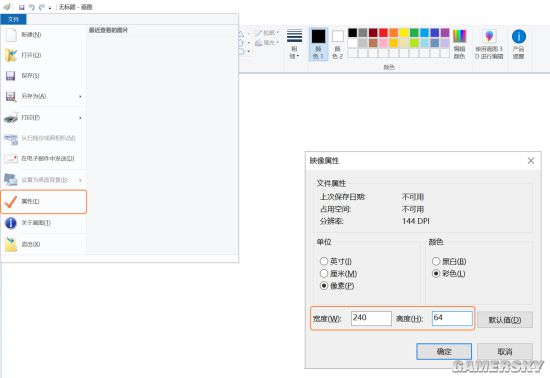Expand the Save as submenu arrow
The image size is (550, 378).
click(80, 96)
